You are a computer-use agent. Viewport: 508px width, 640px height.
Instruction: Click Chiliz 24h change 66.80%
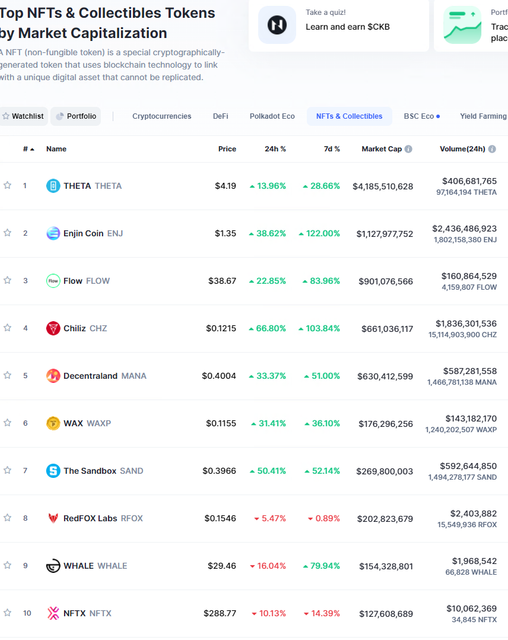267,328
